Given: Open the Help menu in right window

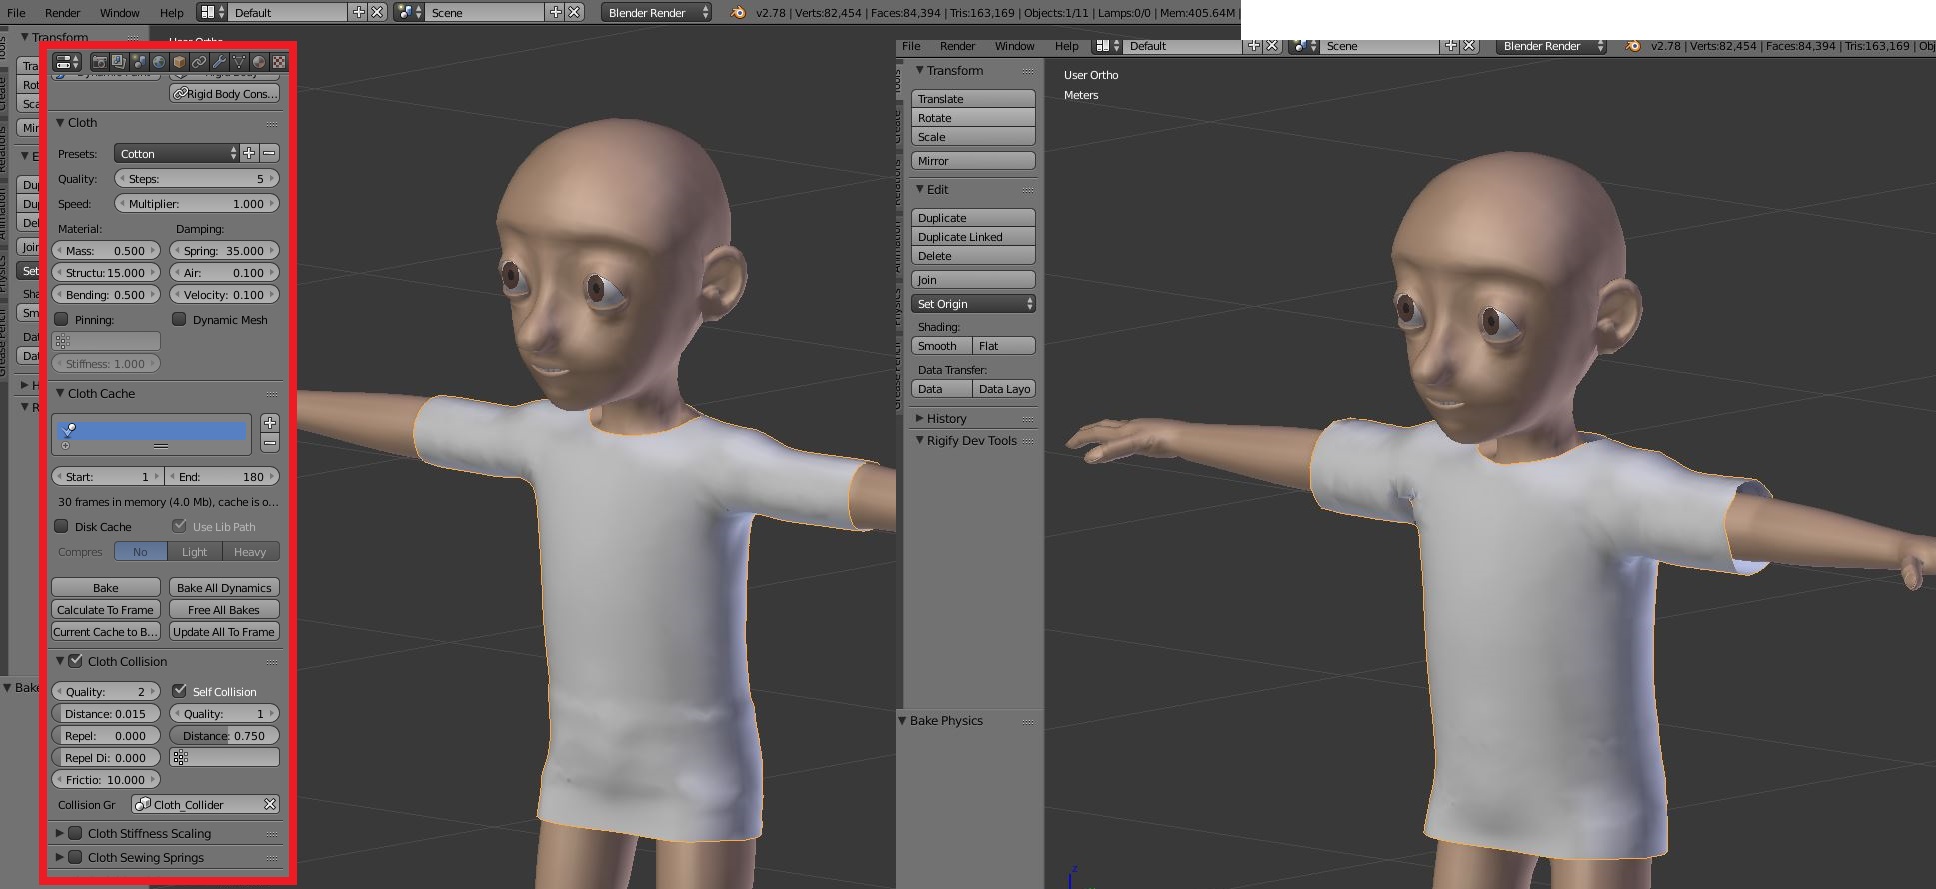Looking at the screenshot, I should pyautogui.click(x=1067, y=46).
